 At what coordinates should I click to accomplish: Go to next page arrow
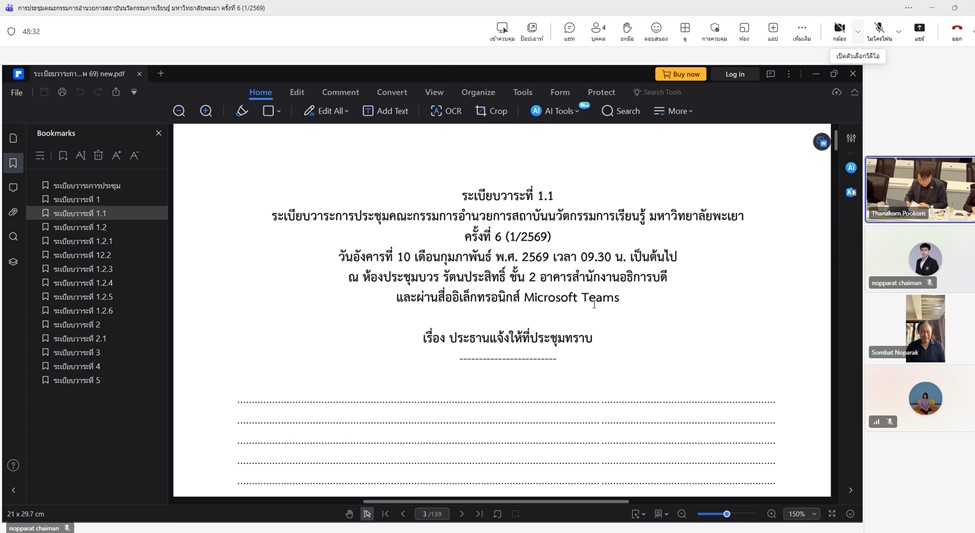tap(461, 514)
